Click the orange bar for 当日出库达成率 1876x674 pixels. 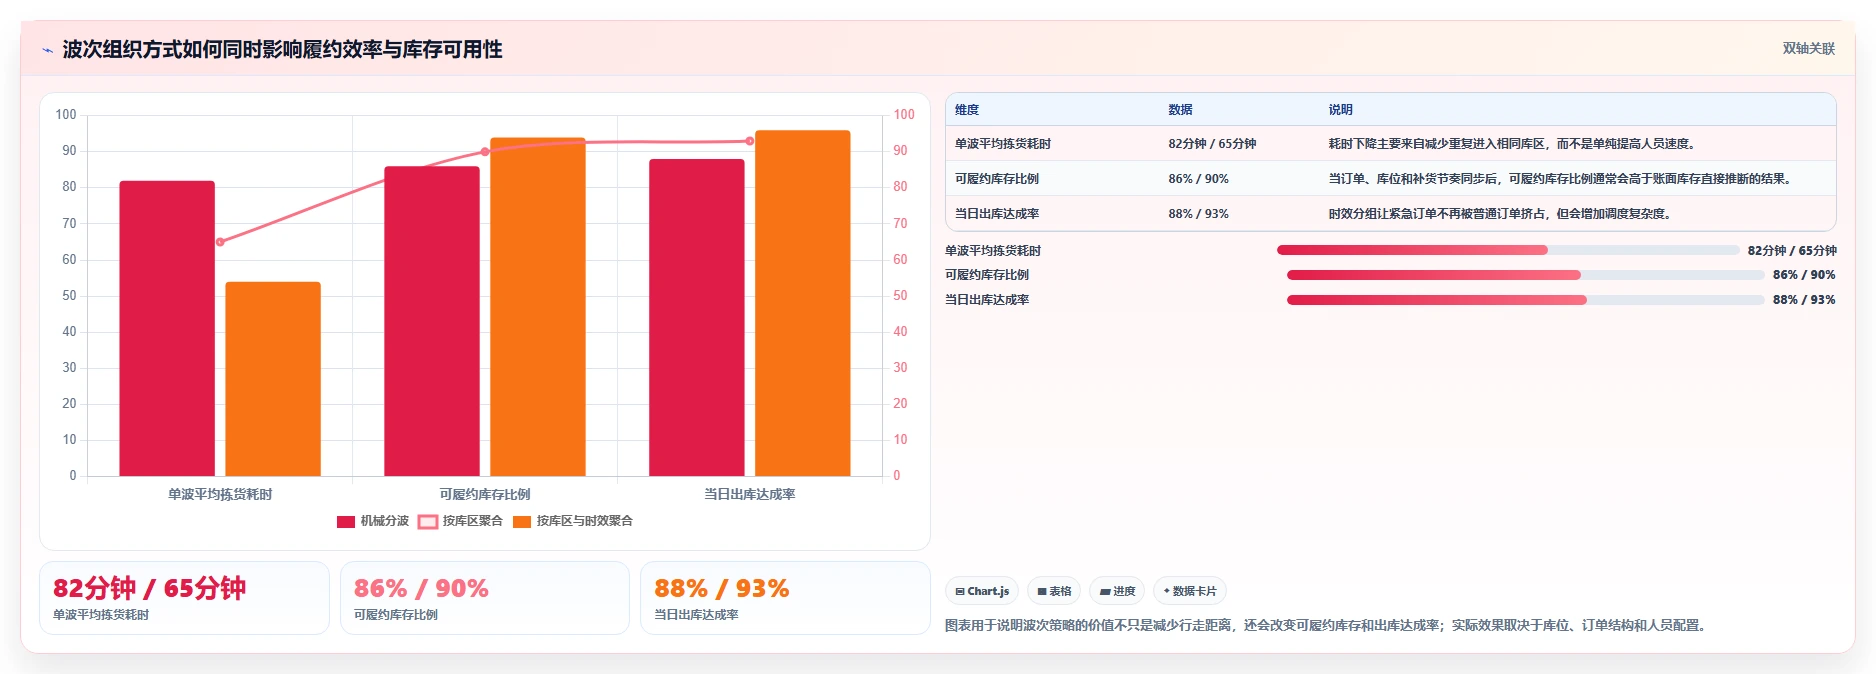[803, 303]
